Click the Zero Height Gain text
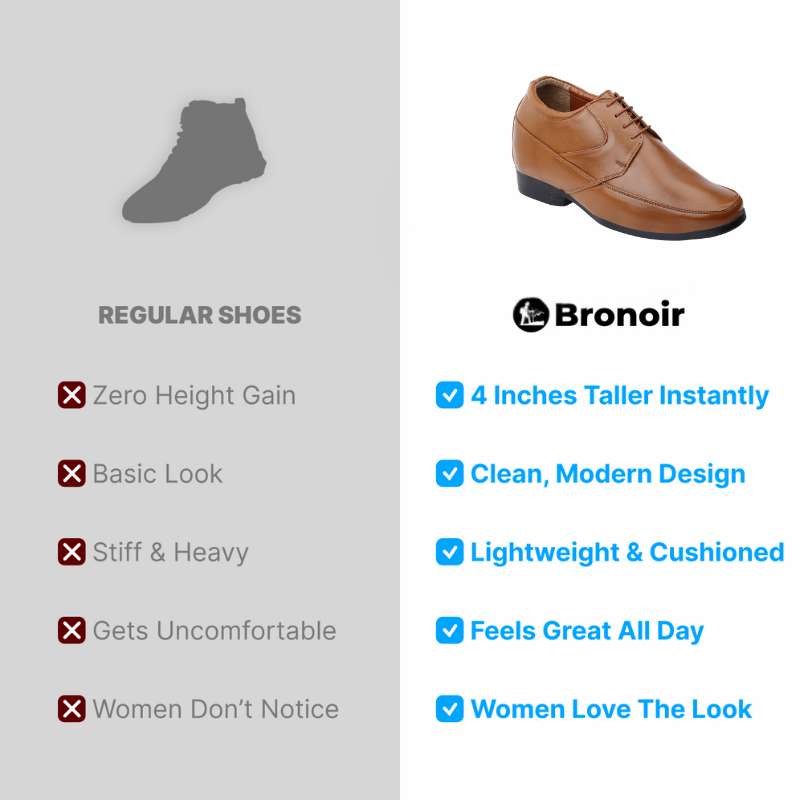Image resolution: width=800 pixels, height=800 pixels. [194, 396]
